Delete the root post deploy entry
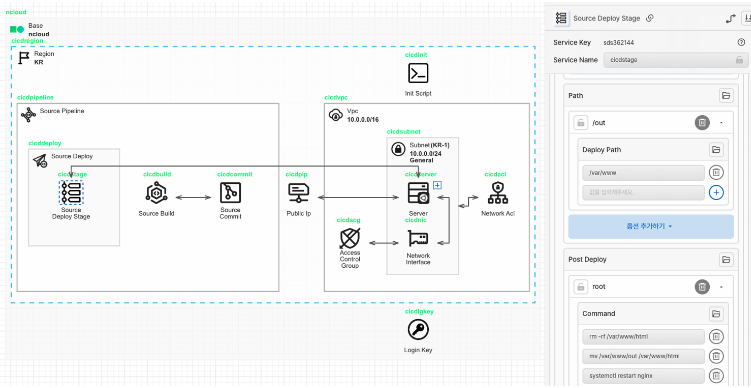 coord(702,286)
